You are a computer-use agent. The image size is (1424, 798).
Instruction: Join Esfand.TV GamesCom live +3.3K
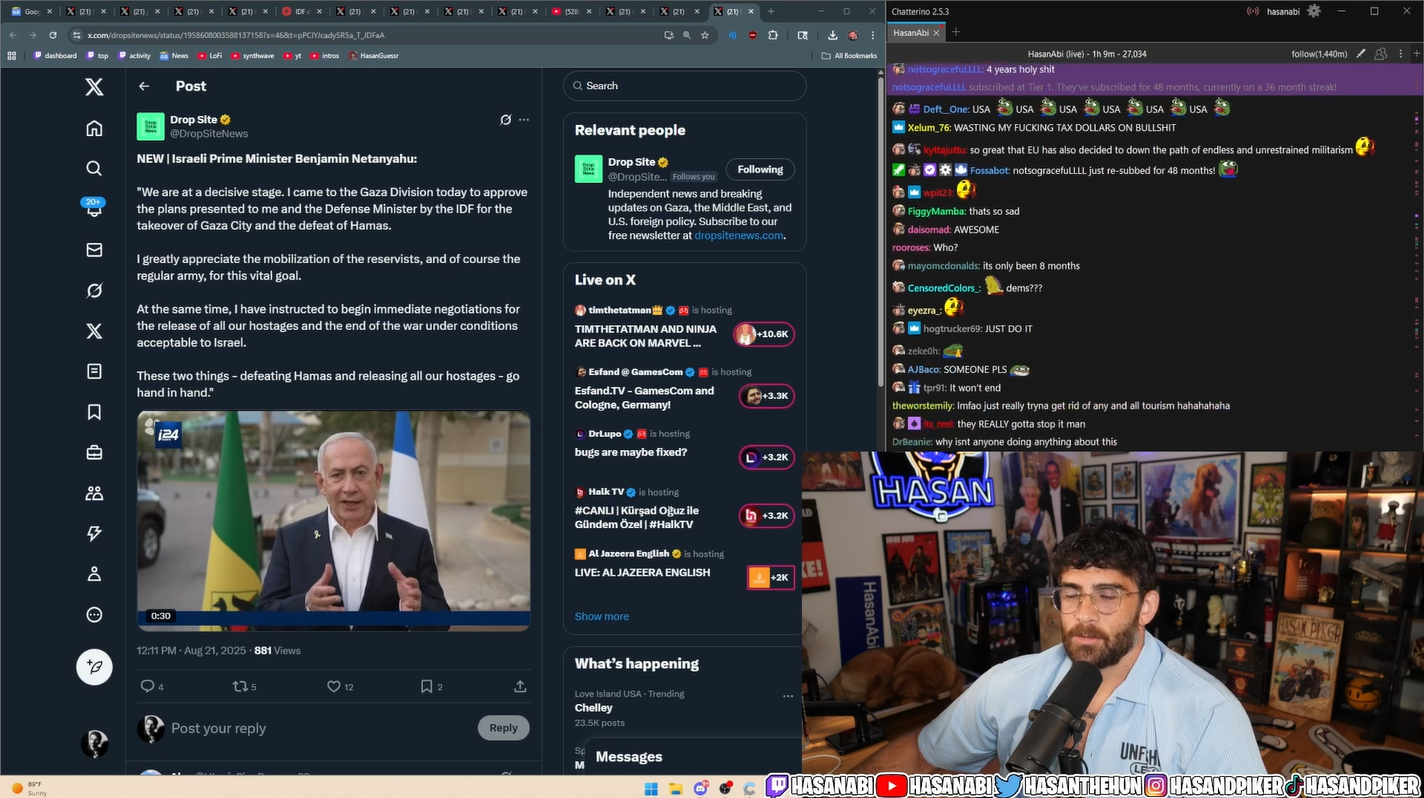pos(767,396)
